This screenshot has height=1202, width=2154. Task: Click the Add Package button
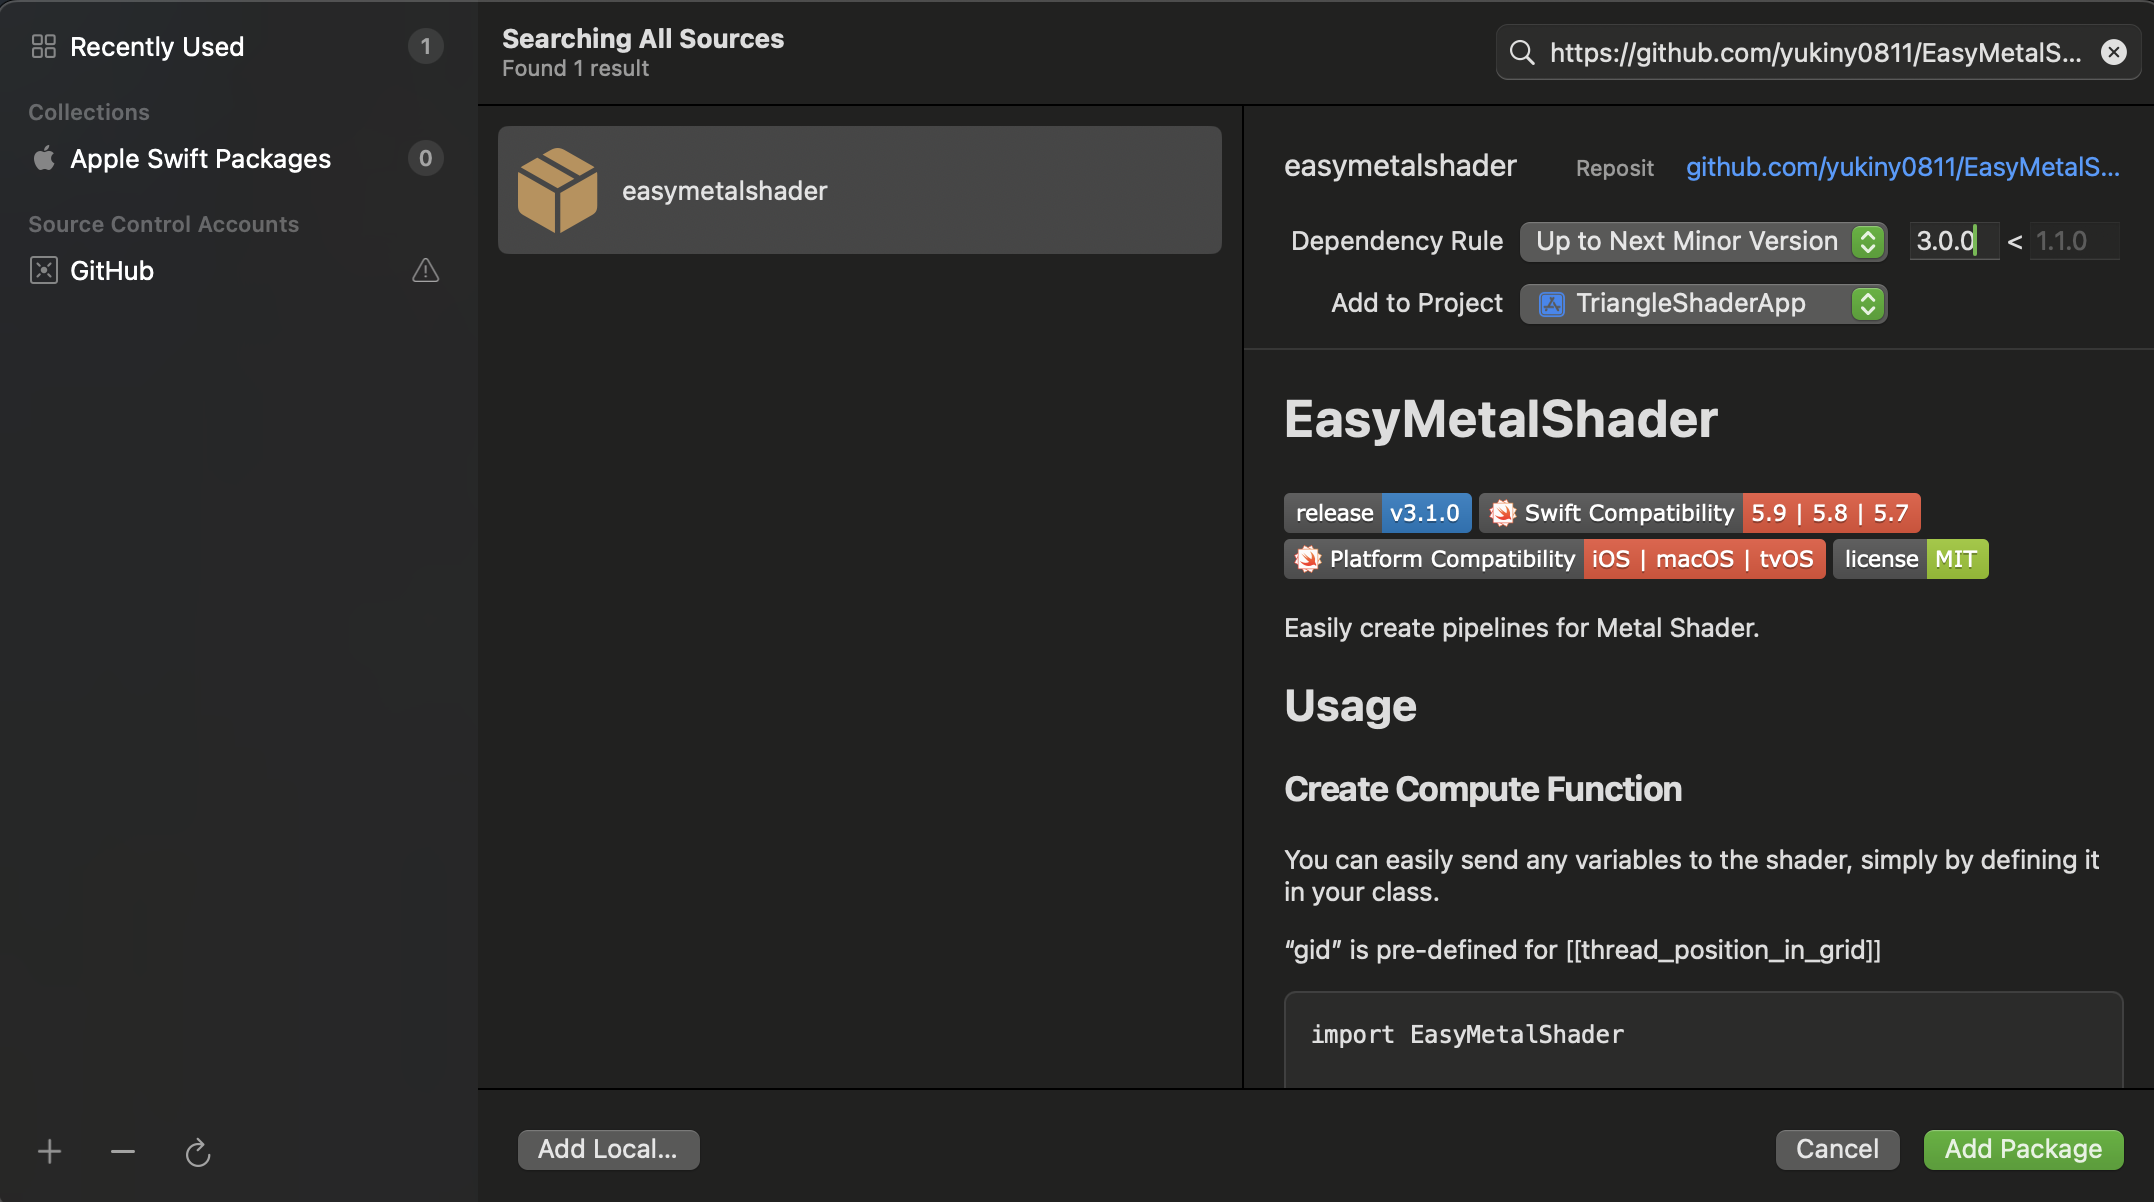(2022, 1149)
